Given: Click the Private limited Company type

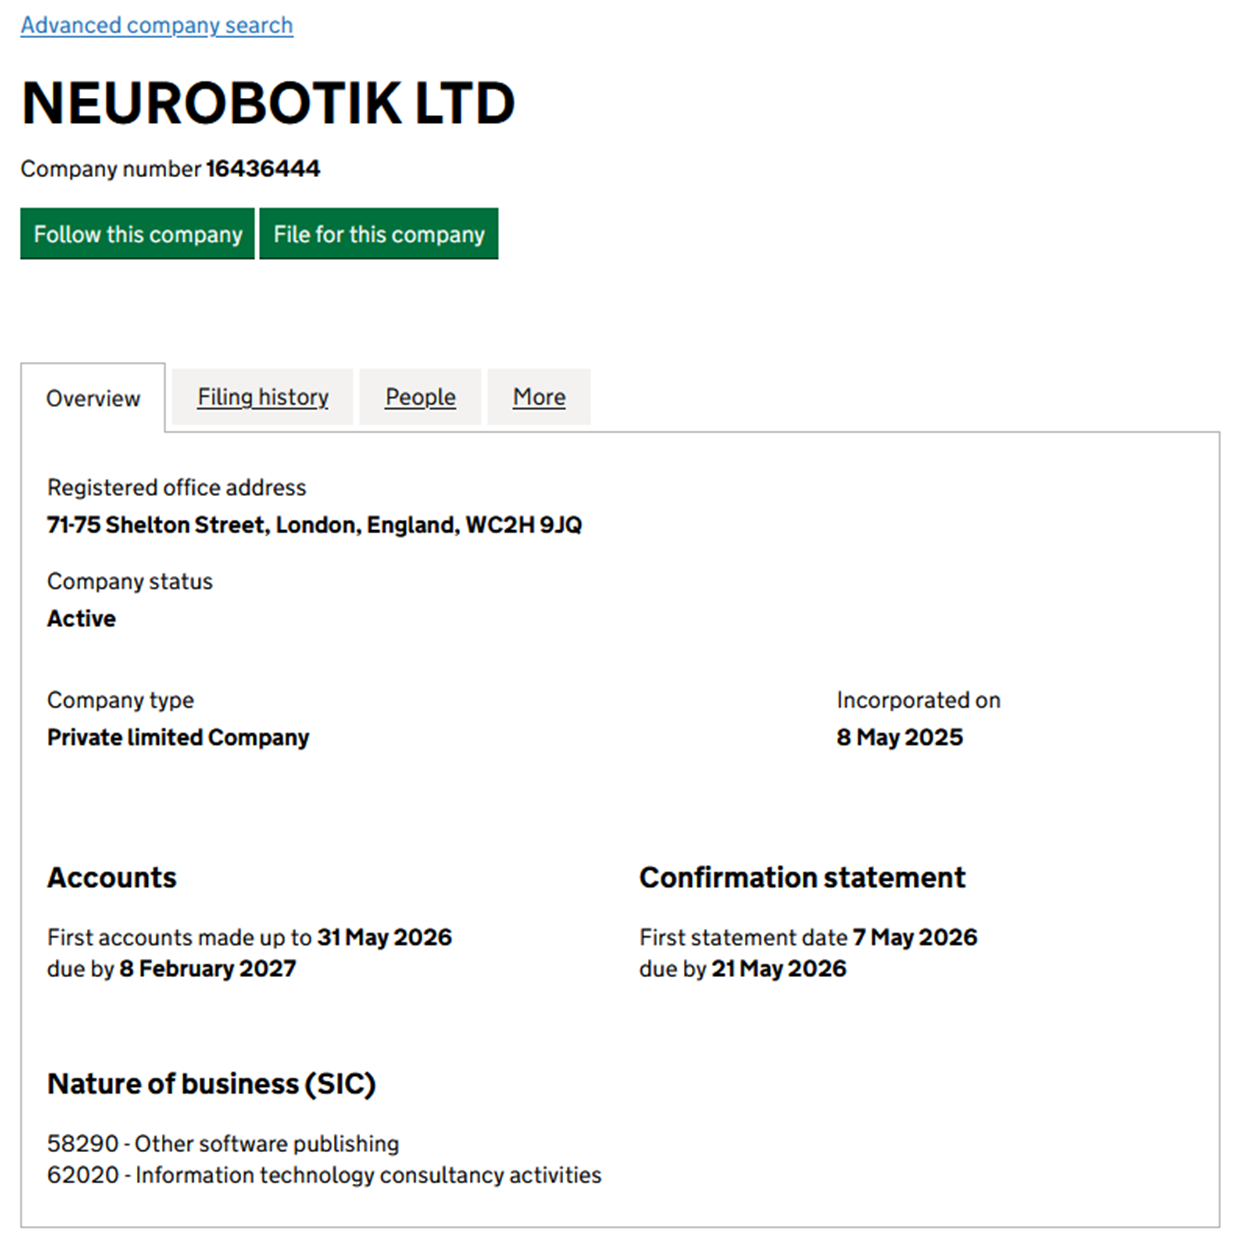Looking at the screenshot, I should click(x=177, y=737).
